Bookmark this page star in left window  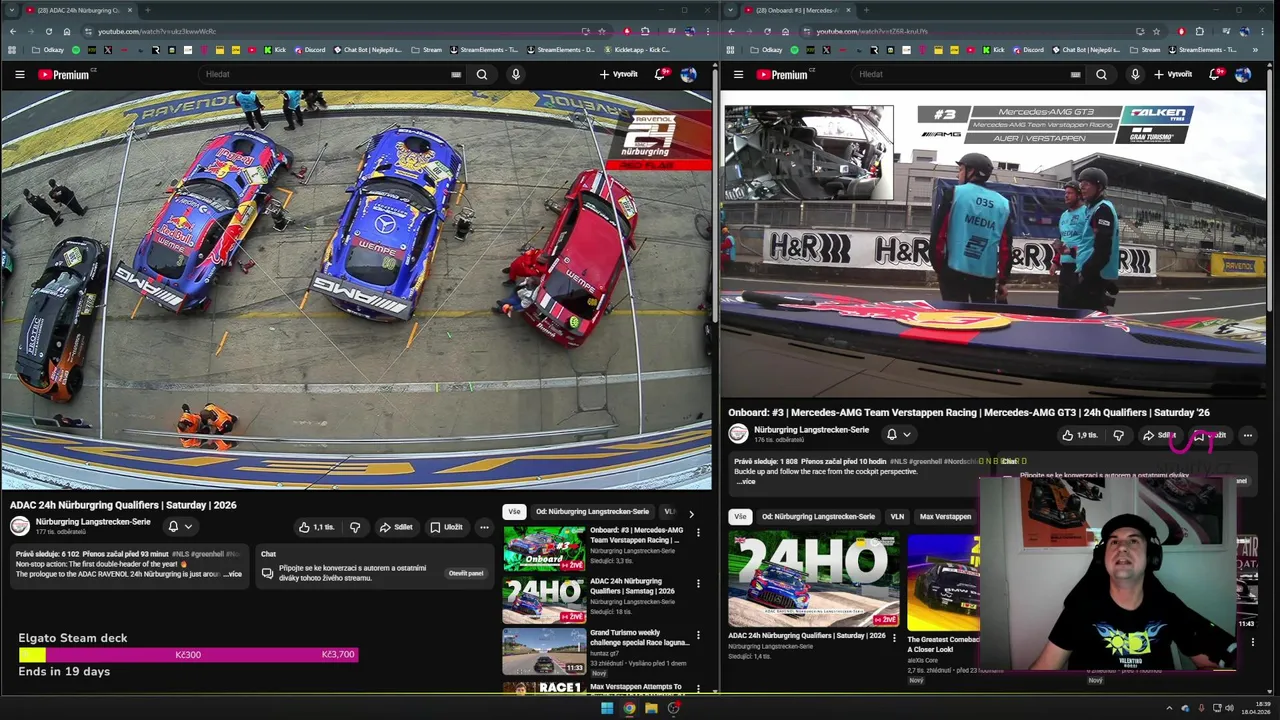coord(602,31)
